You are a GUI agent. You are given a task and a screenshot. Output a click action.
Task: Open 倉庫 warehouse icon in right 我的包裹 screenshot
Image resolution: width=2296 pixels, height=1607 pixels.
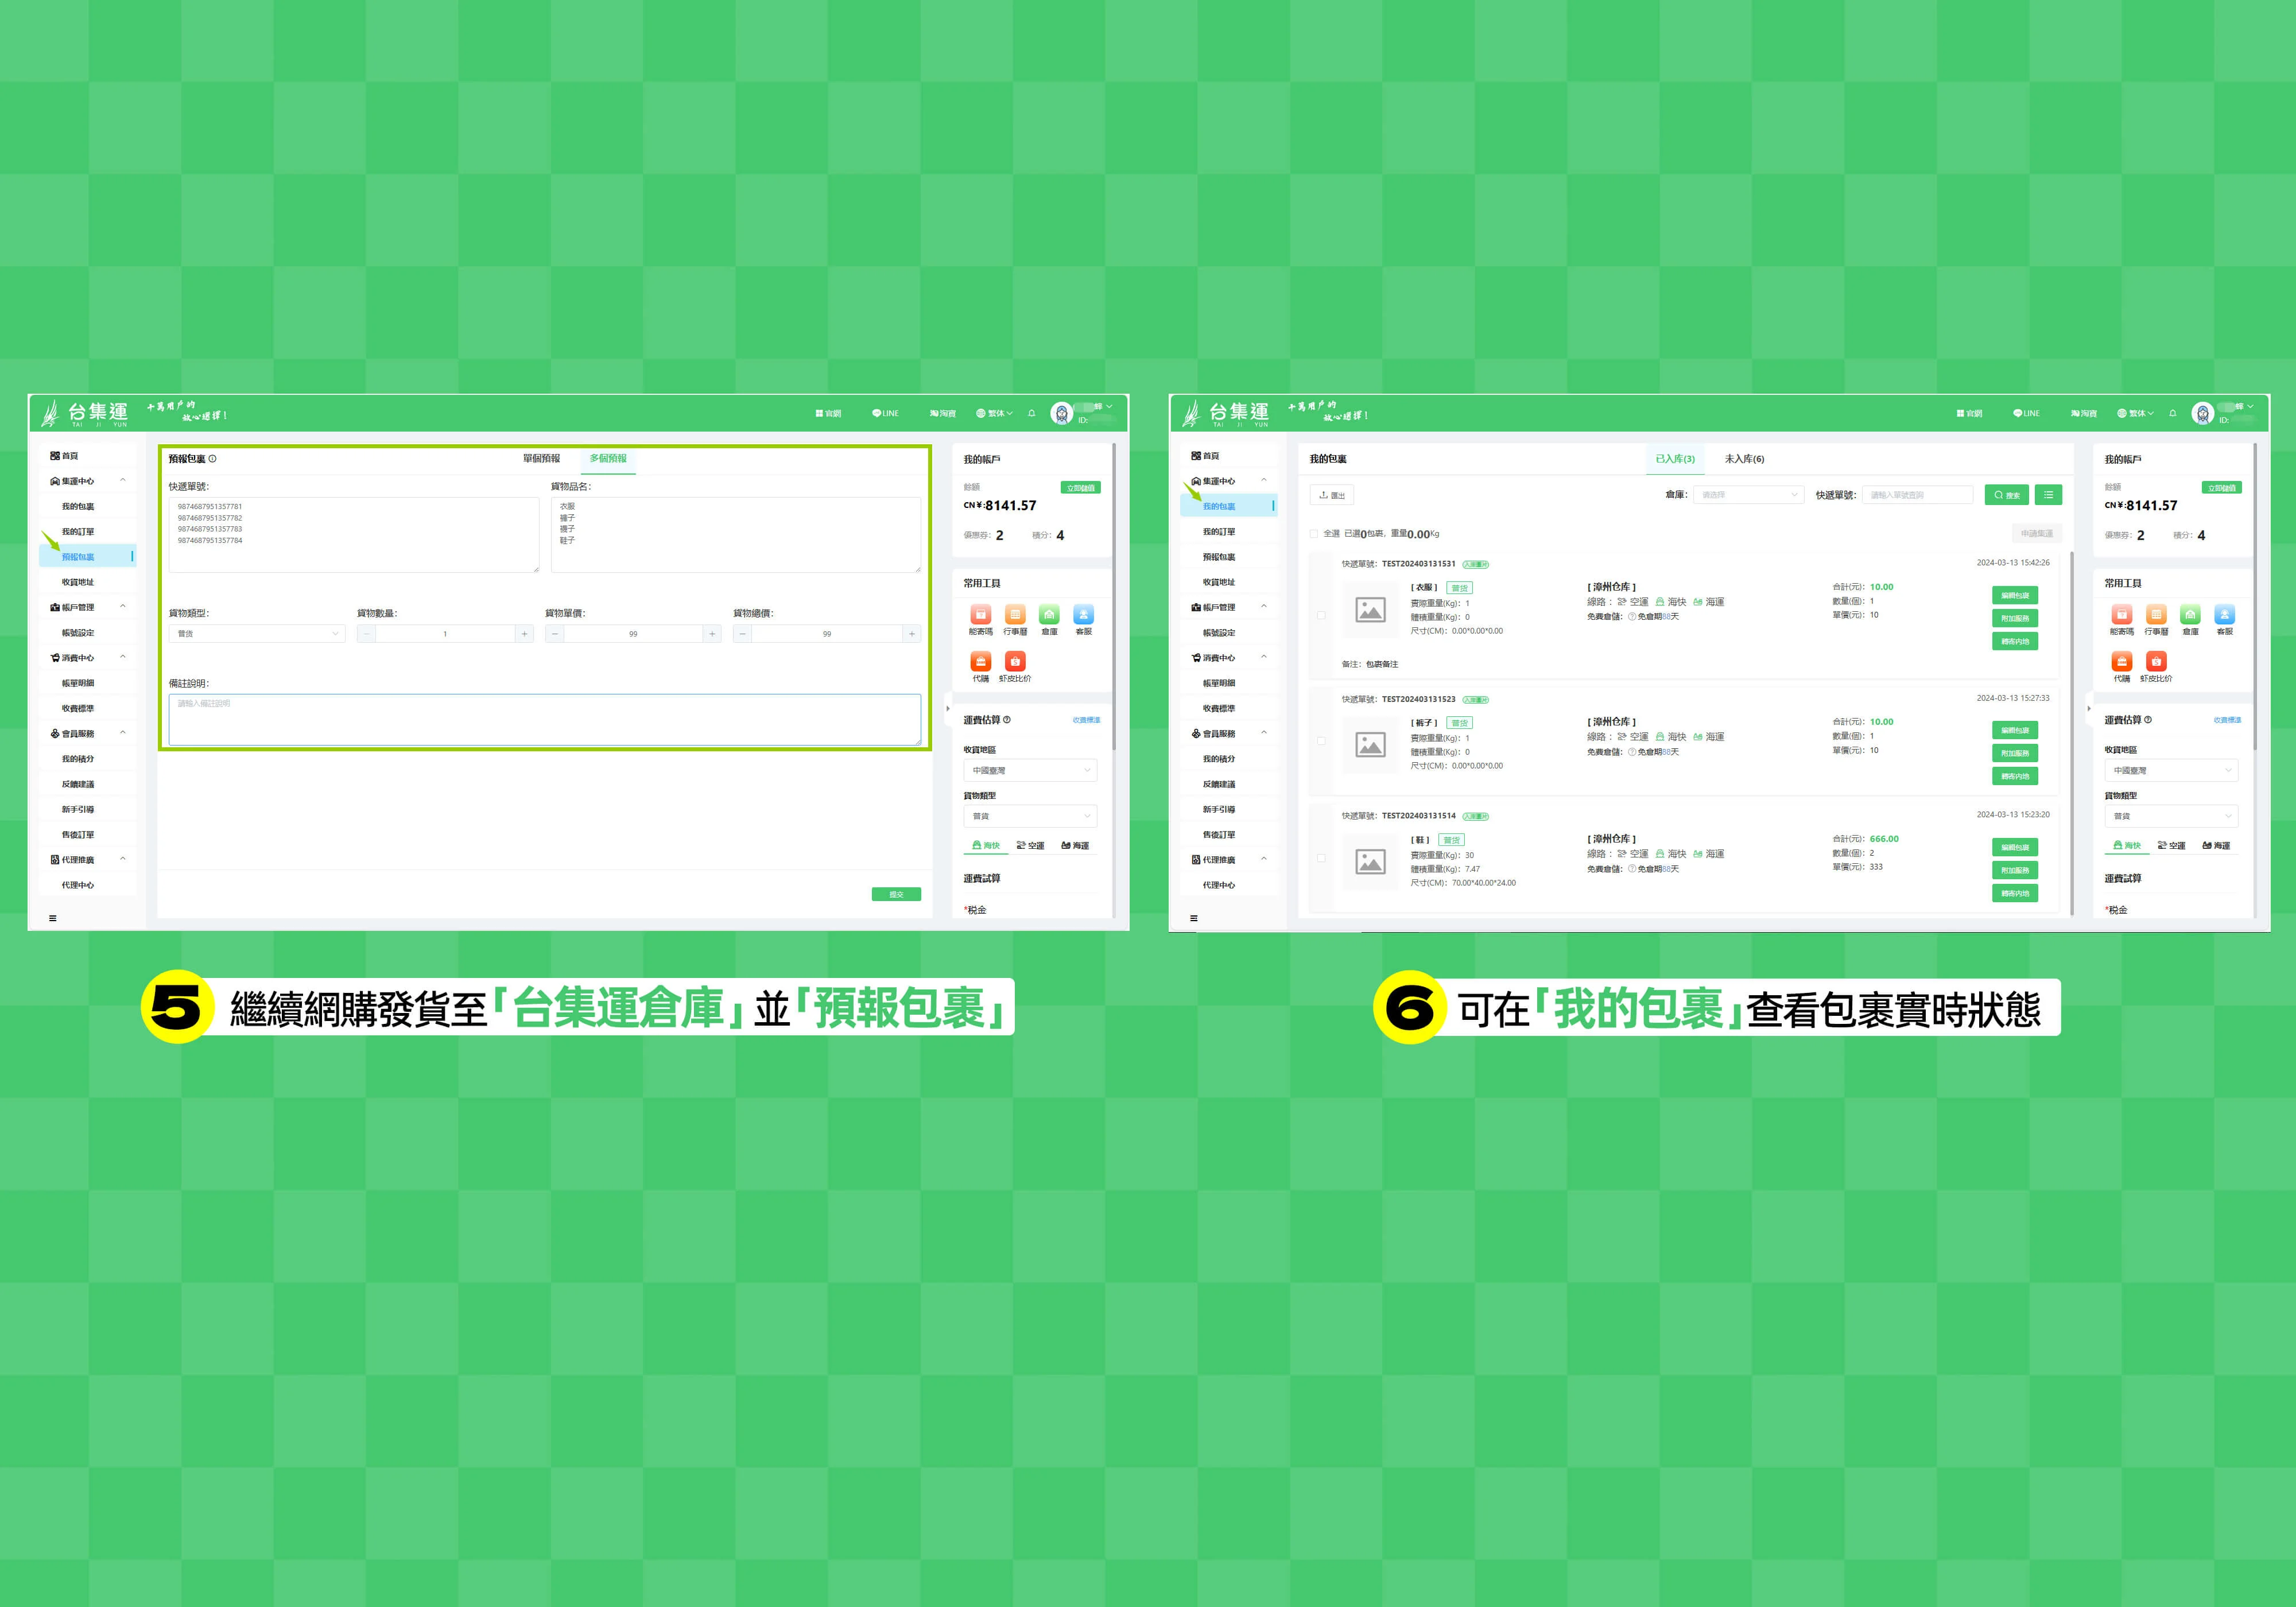[x=2190, y=615]
